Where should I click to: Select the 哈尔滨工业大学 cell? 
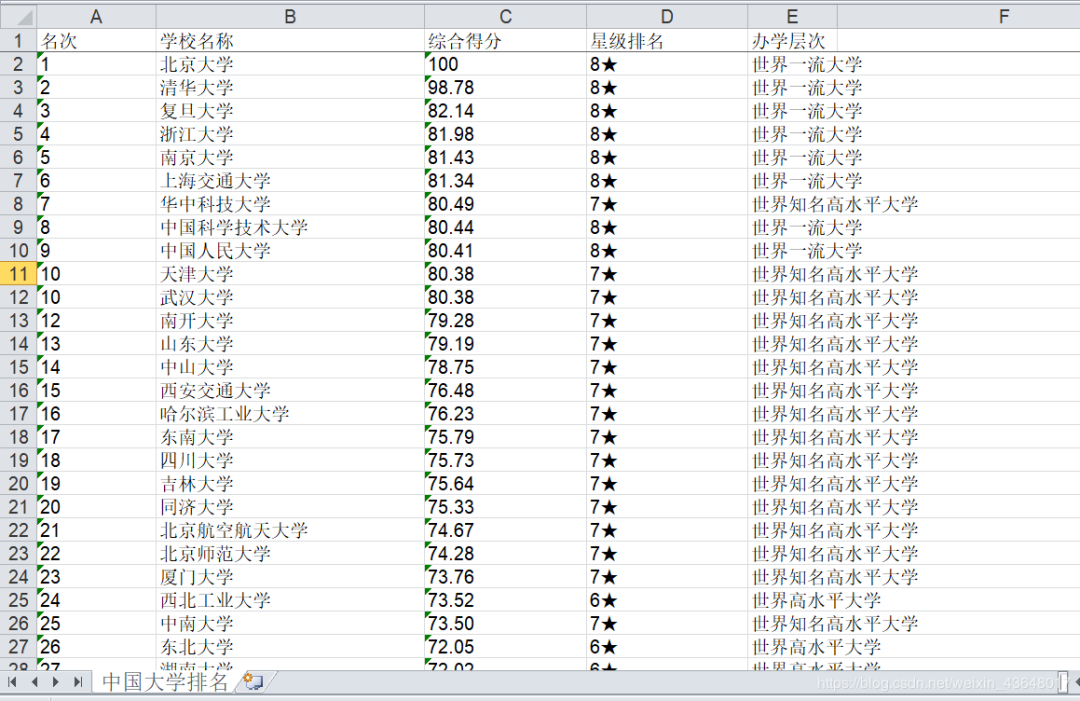tap(290, 414)
